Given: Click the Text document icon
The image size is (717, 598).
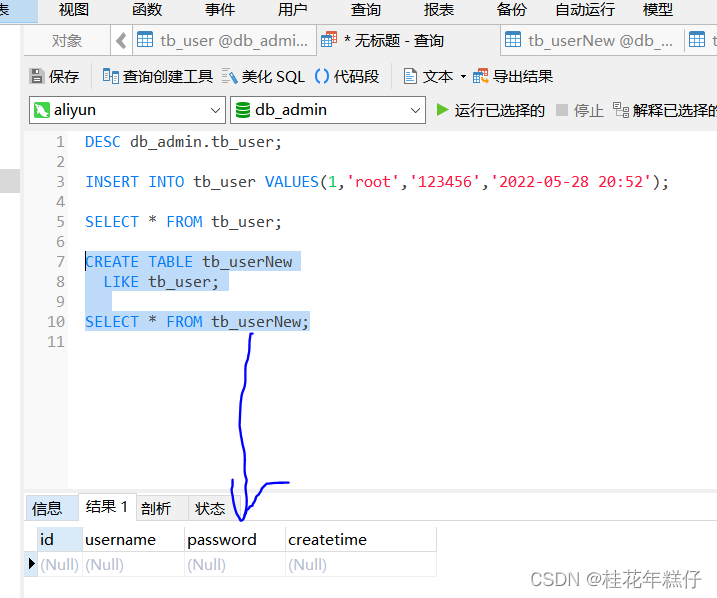Looking at the screenshot, I should pos(410,76).
